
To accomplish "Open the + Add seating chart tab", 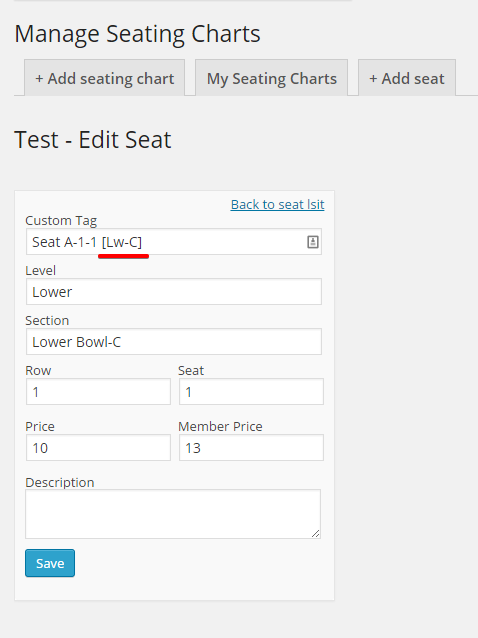I will click(105, 78).
